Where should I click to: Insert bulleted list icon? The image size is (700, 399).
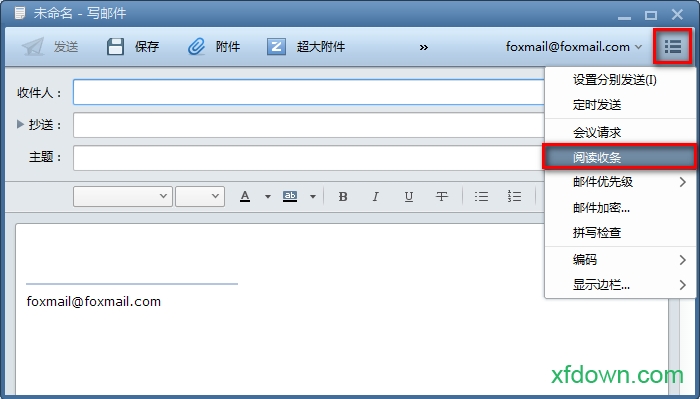click(x=481, y=196)
